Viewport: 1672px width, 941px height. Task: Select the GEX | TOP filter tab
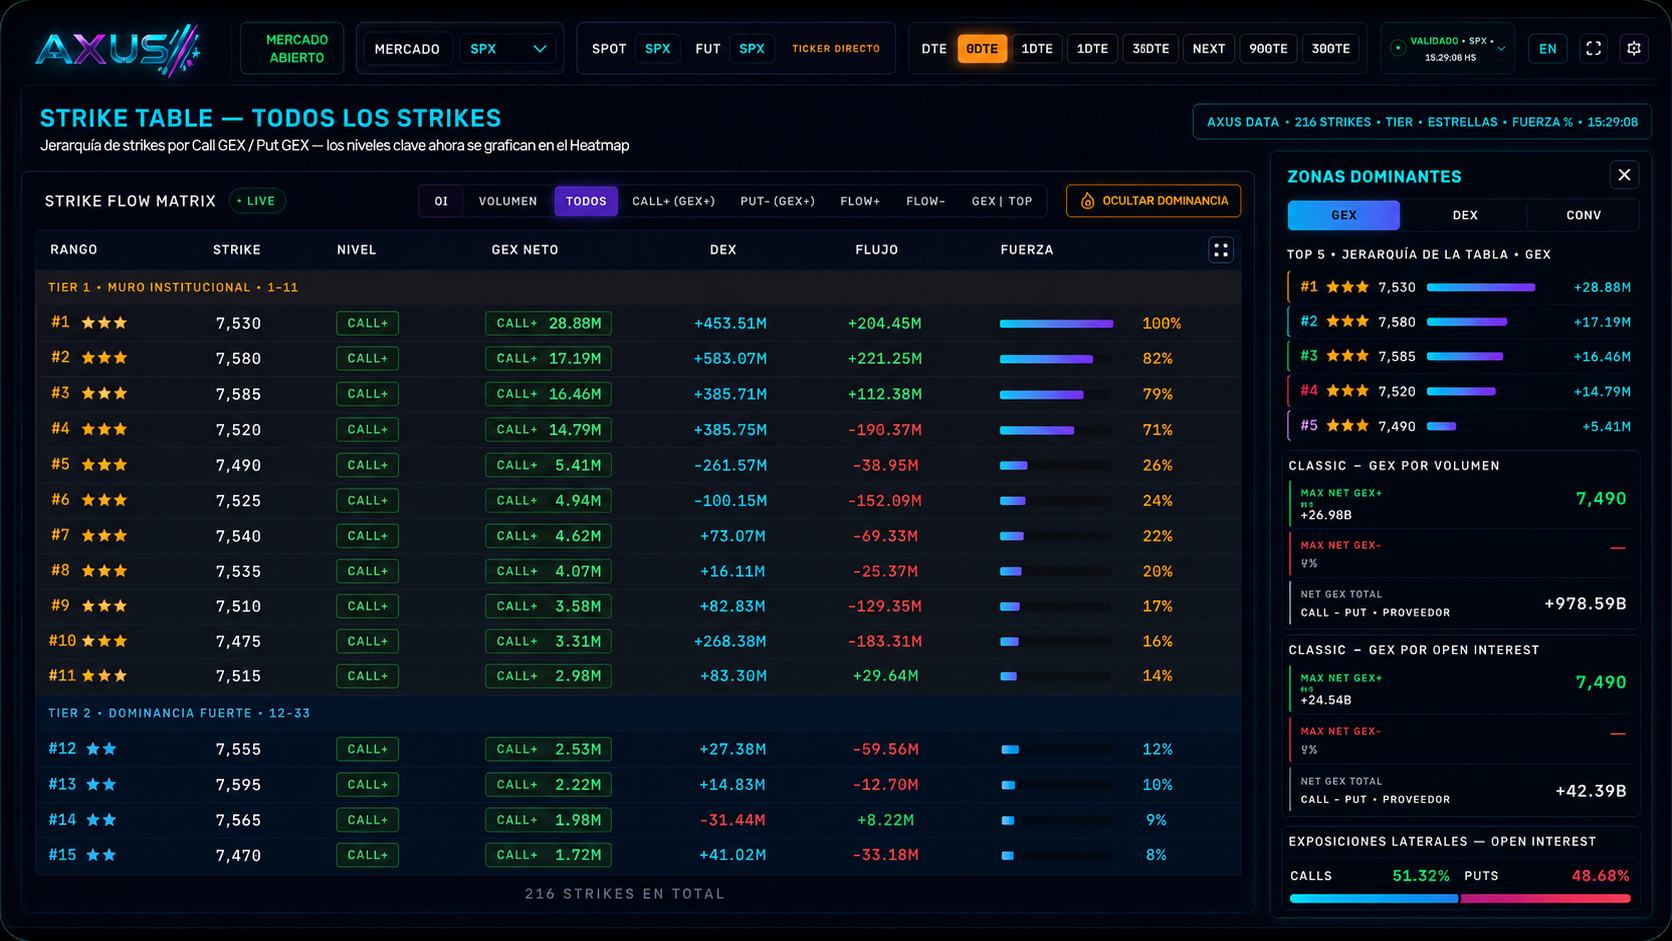(x=1001, y=201)
